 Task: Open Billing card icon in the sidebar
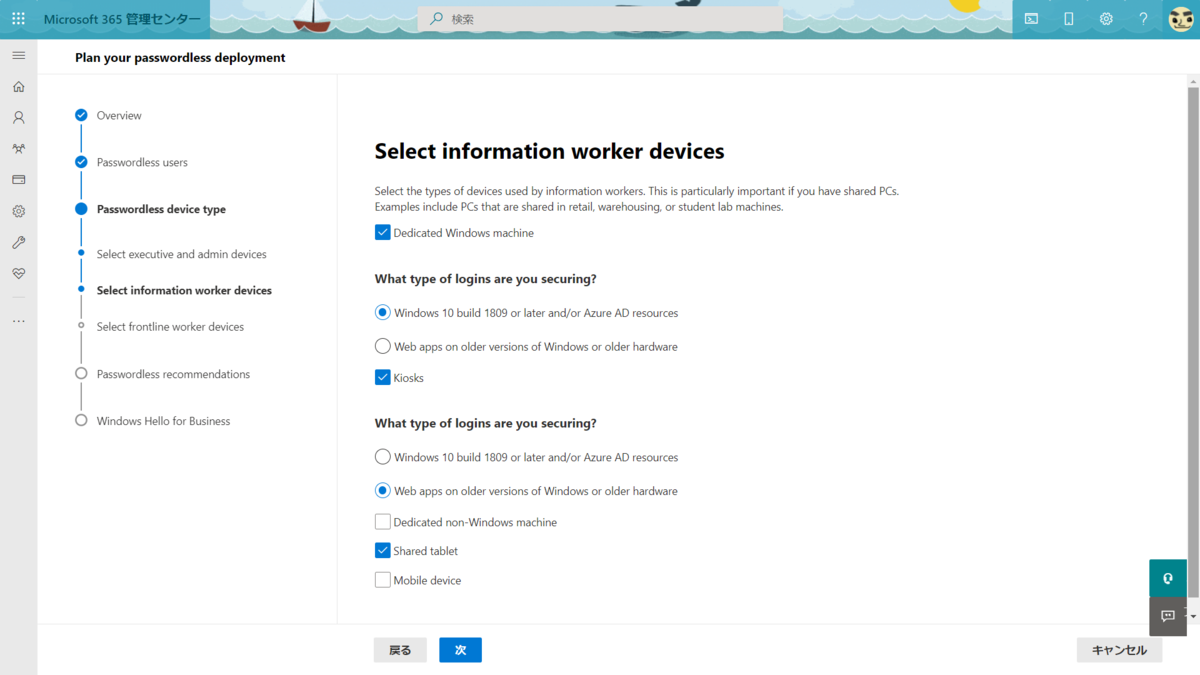pos(18,180)
